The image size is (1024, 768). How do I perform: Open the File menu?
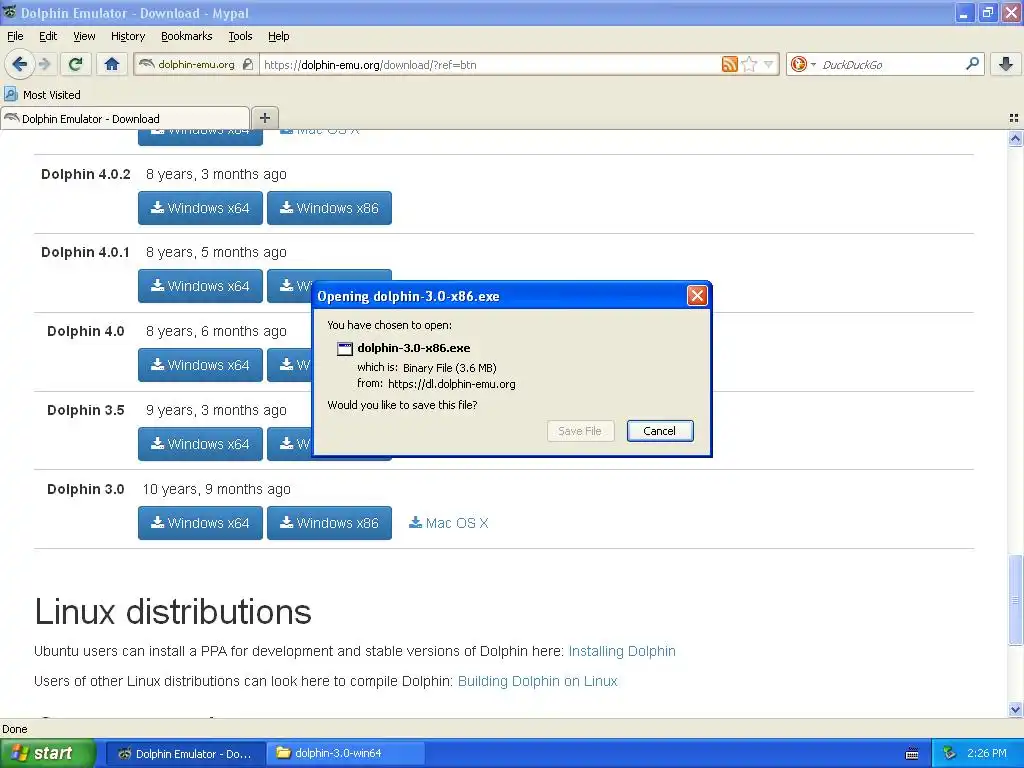[x=15, y=36]
